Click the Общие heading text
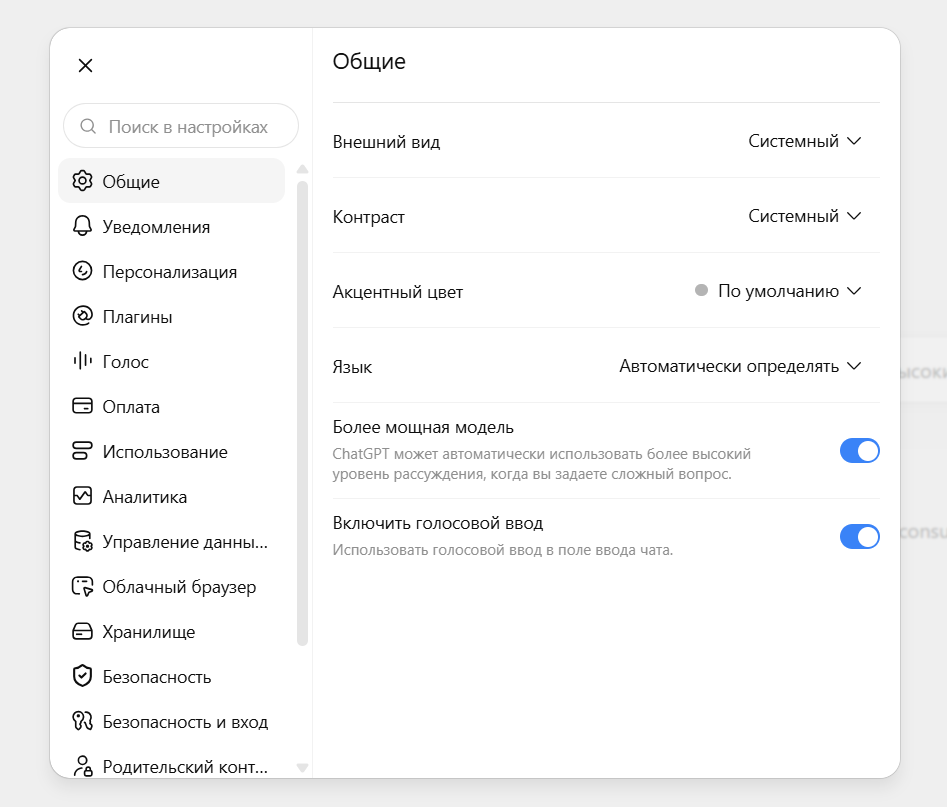Image resolution: width=947 pixels, height=807 pixels. pyautogui.click(x=369, y=61)
